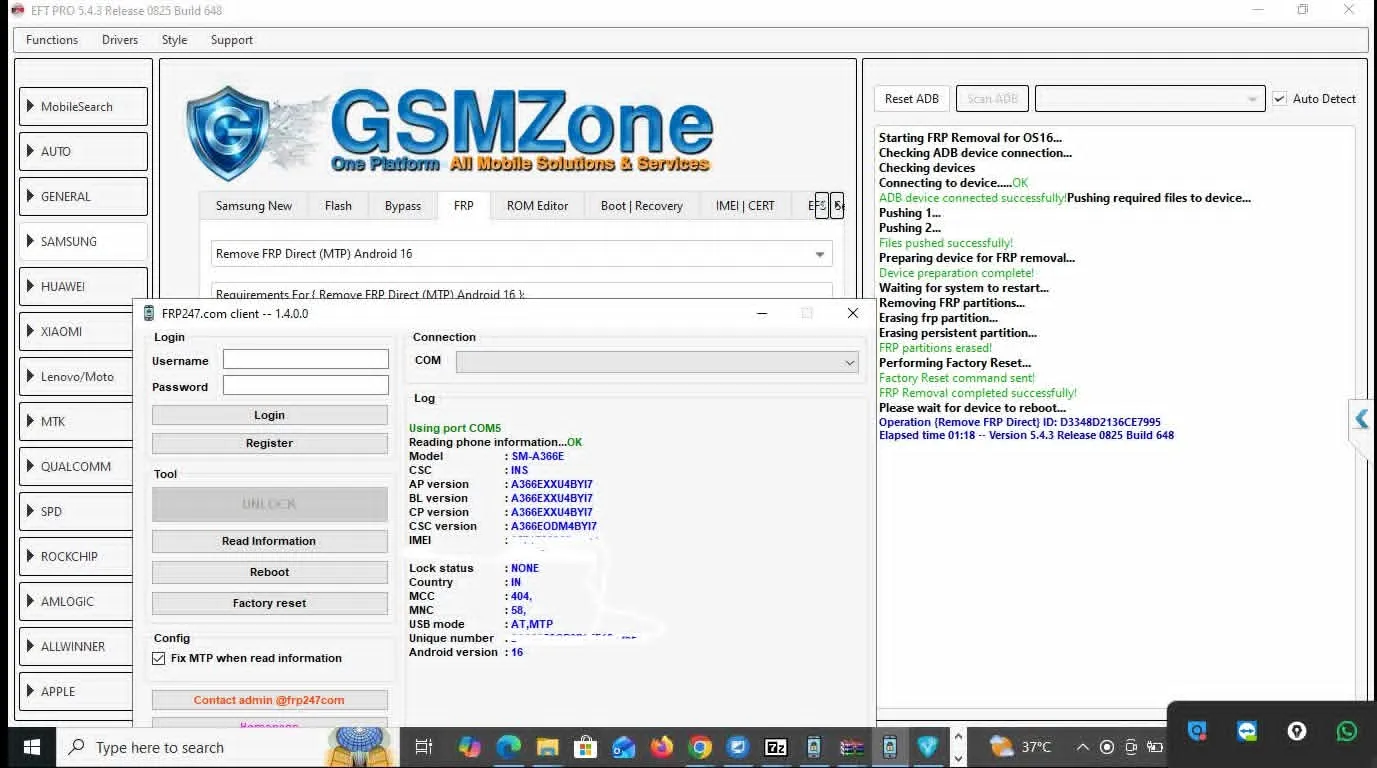The height and width of the screenshot is (768, 1377).
Task: Open the TeamViewer icon in the tray
Action: (1247, 732)
